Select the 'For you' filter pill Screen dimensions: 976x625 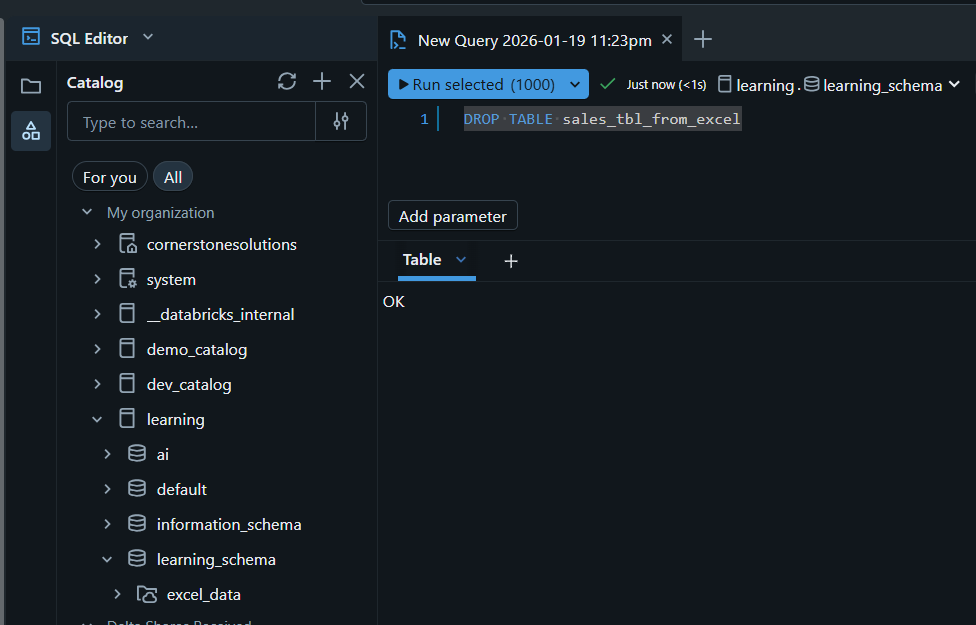109,177
